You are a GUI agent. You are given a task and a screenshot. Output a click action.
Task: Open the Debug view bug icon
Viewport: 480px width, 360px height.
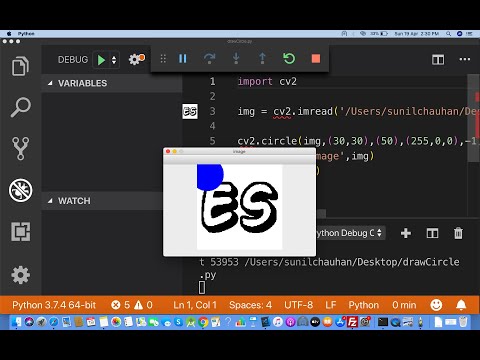coord(21,190)
